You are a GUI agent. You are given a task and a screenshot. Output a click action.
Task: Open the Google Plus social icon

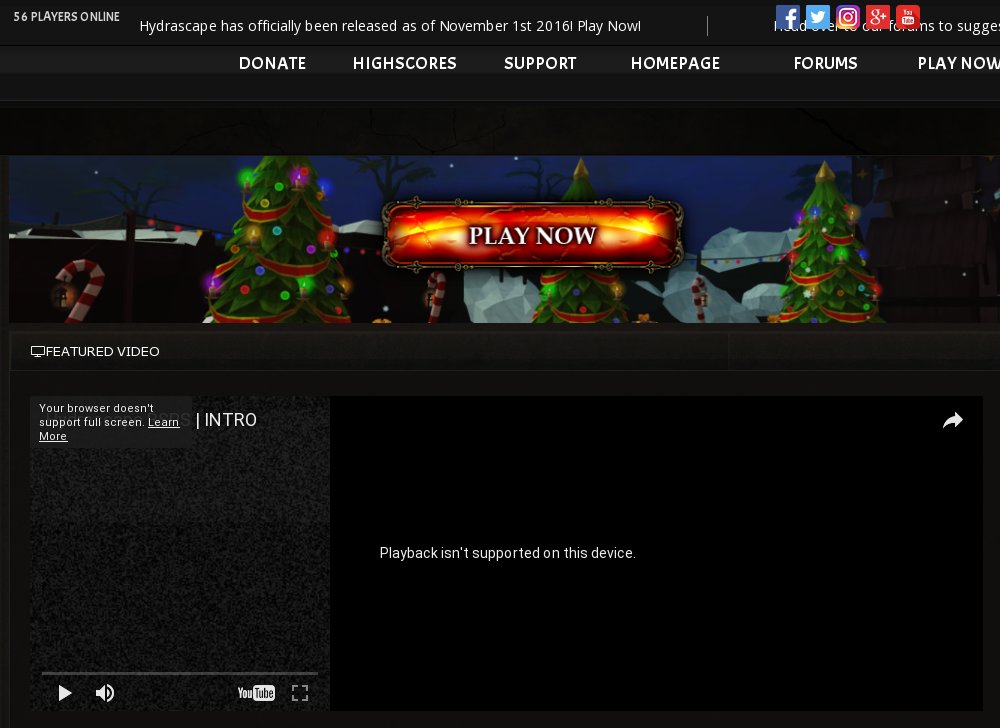878,17
